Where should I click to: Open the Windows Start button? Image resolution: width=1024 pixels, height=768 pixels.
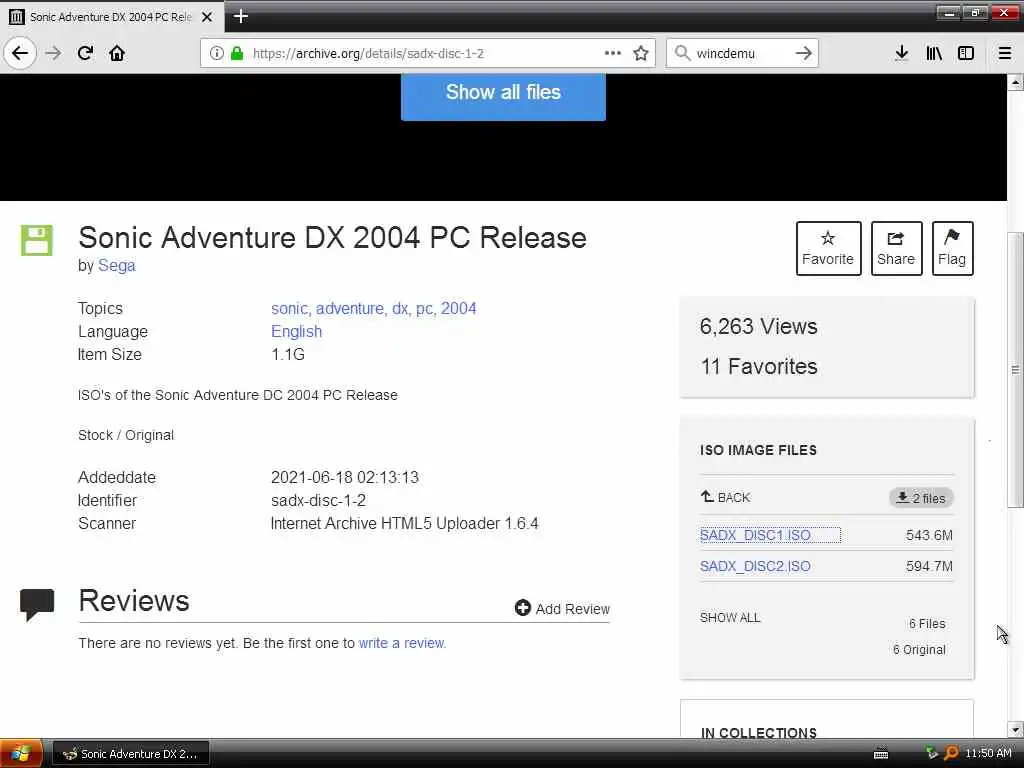coord(20,754)
